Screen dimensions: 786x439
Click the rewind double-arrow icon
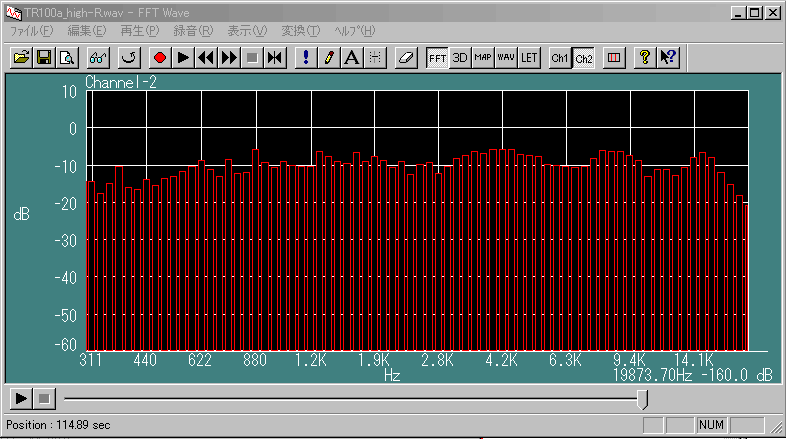coord(206,58)
